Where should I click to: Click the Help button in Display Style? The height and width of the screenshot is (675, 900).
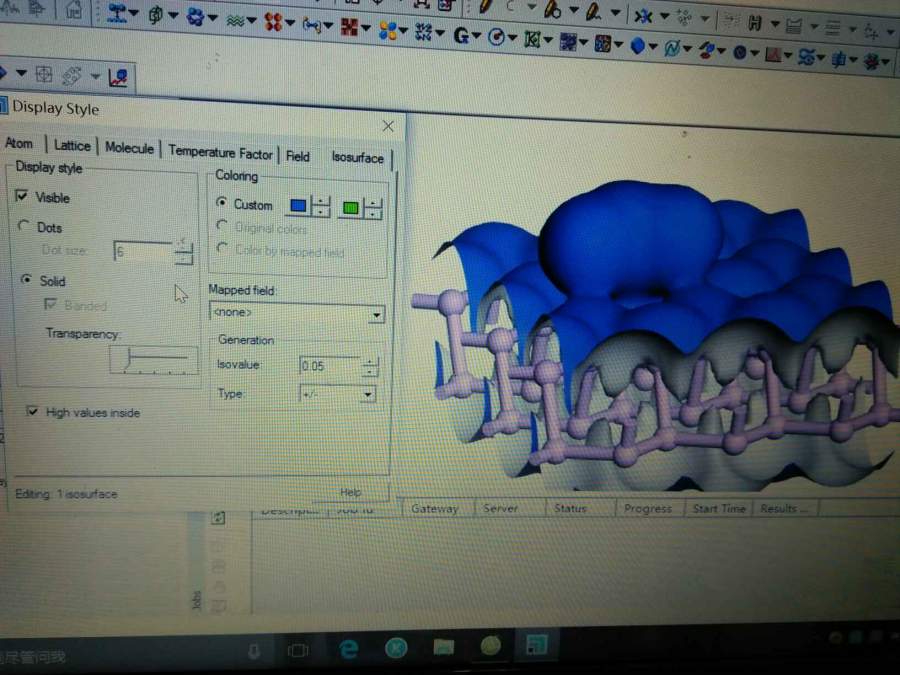click(350, 492)
